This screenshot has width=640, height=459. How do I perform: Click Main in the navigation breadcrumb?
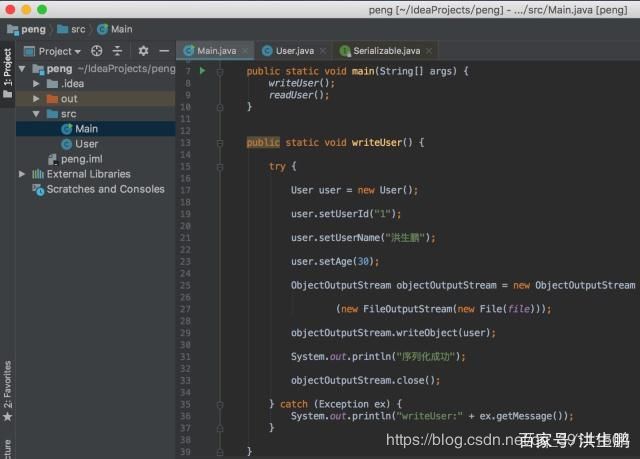122,29
